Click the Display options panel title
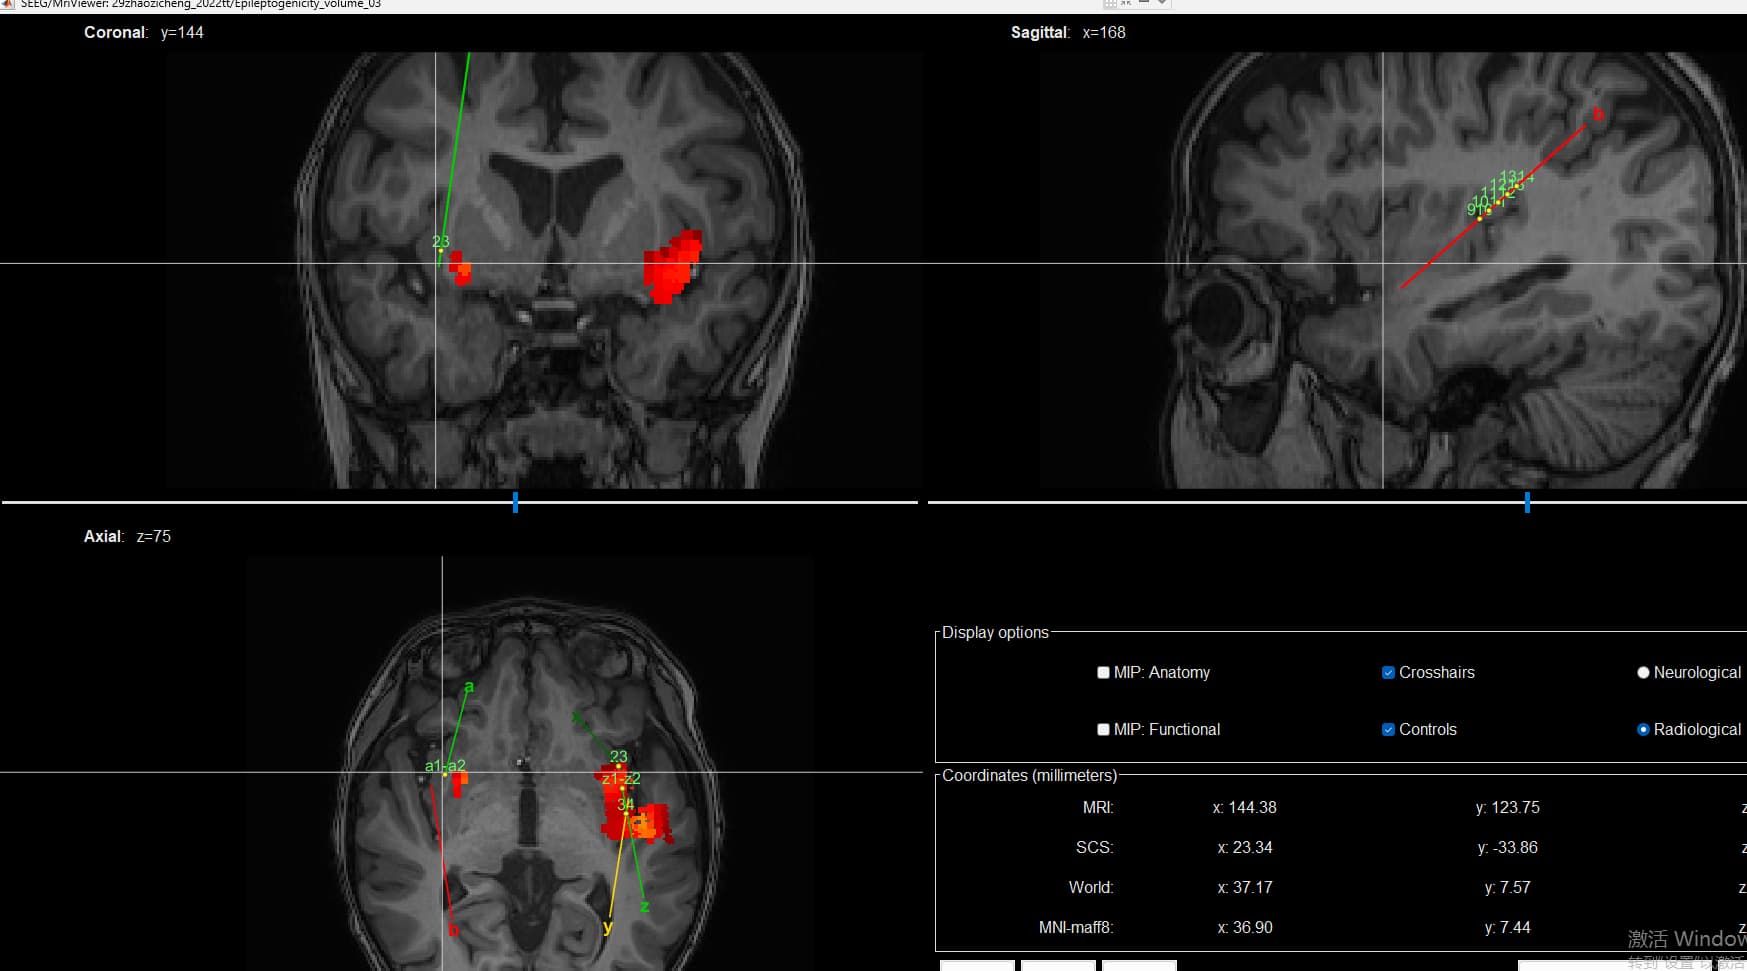The height and width of the screenshot is (971, 1747). click(995, 633)
